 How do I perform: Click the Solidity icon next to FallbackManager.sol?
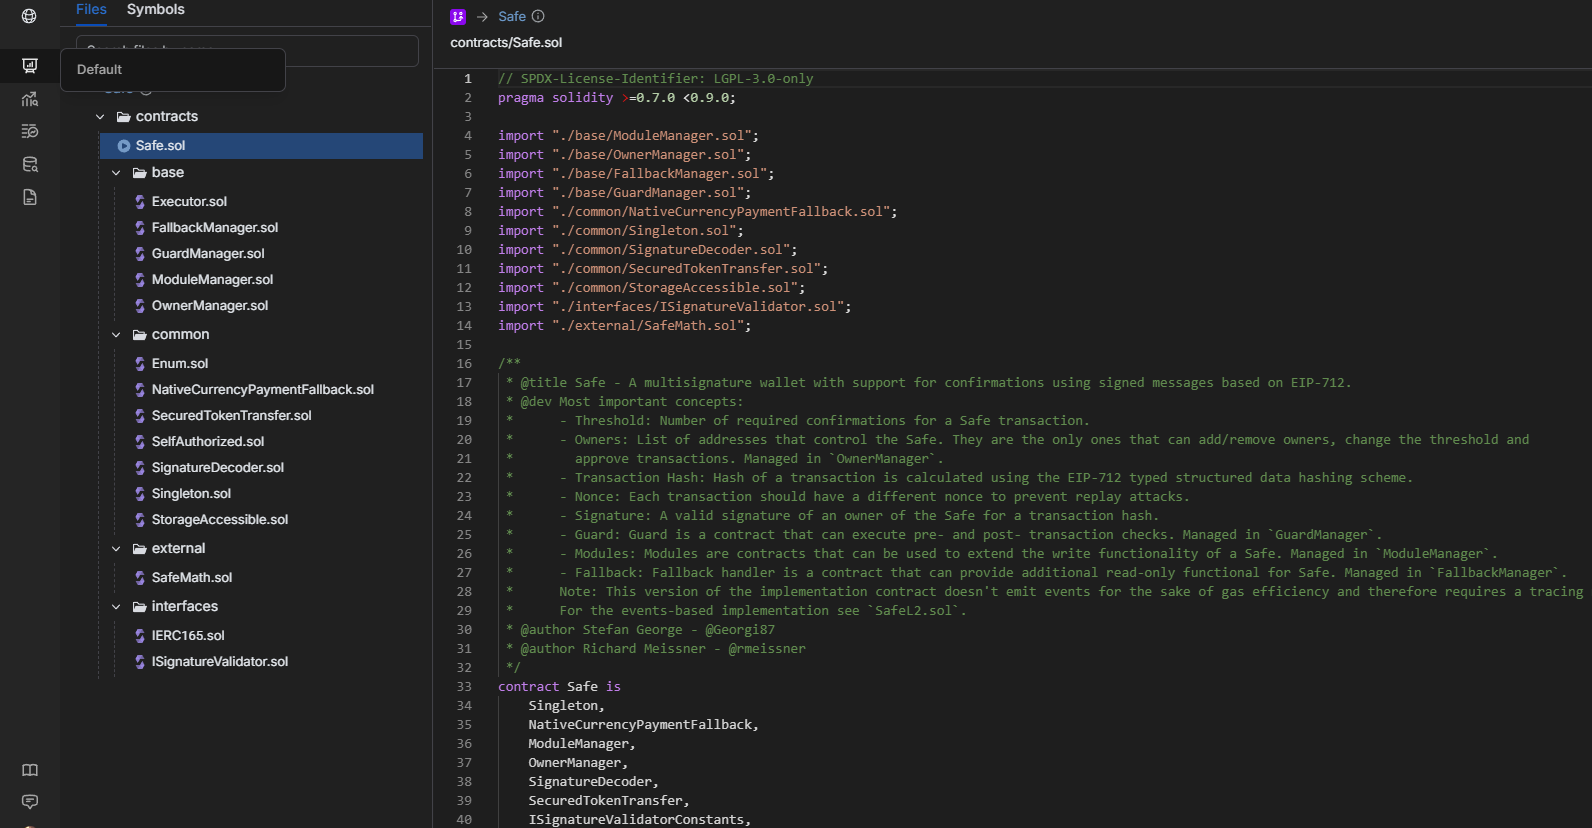[x=140, y=228]
